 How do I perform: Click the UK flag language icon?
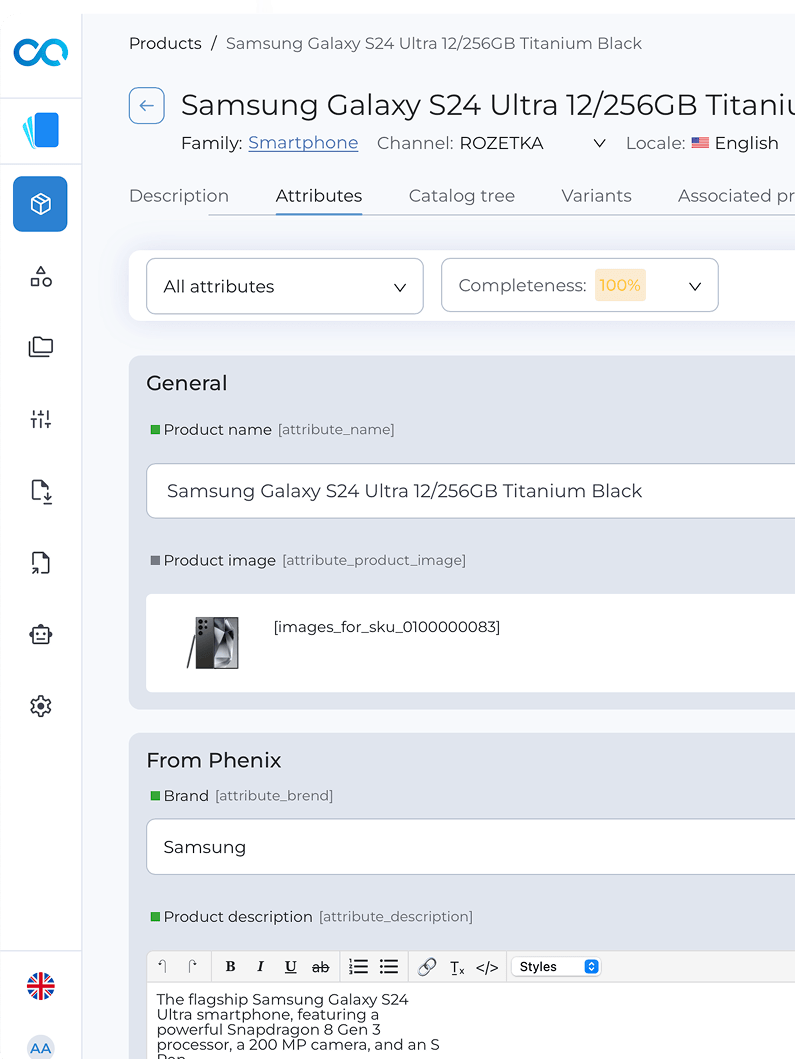click(x=41, y=986)
